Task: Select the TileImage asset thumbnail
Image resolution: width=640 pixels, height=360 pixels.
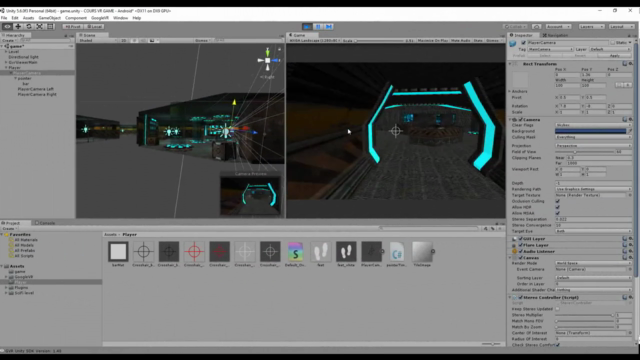Action: click(422, 251)
